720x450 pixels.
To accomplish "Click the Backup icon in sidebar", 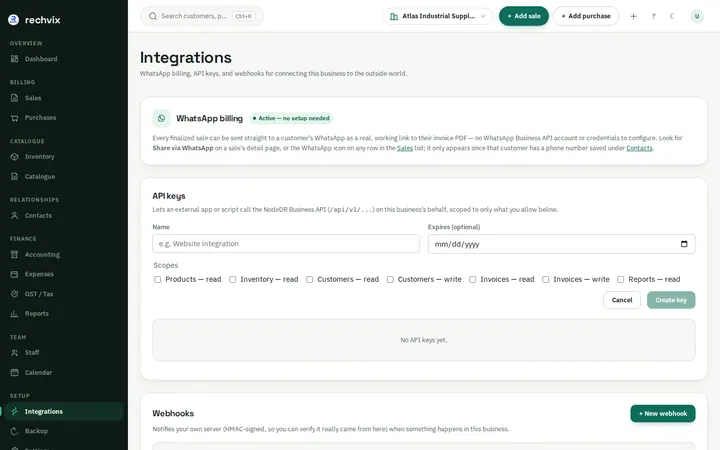I will tap(15, 431).
